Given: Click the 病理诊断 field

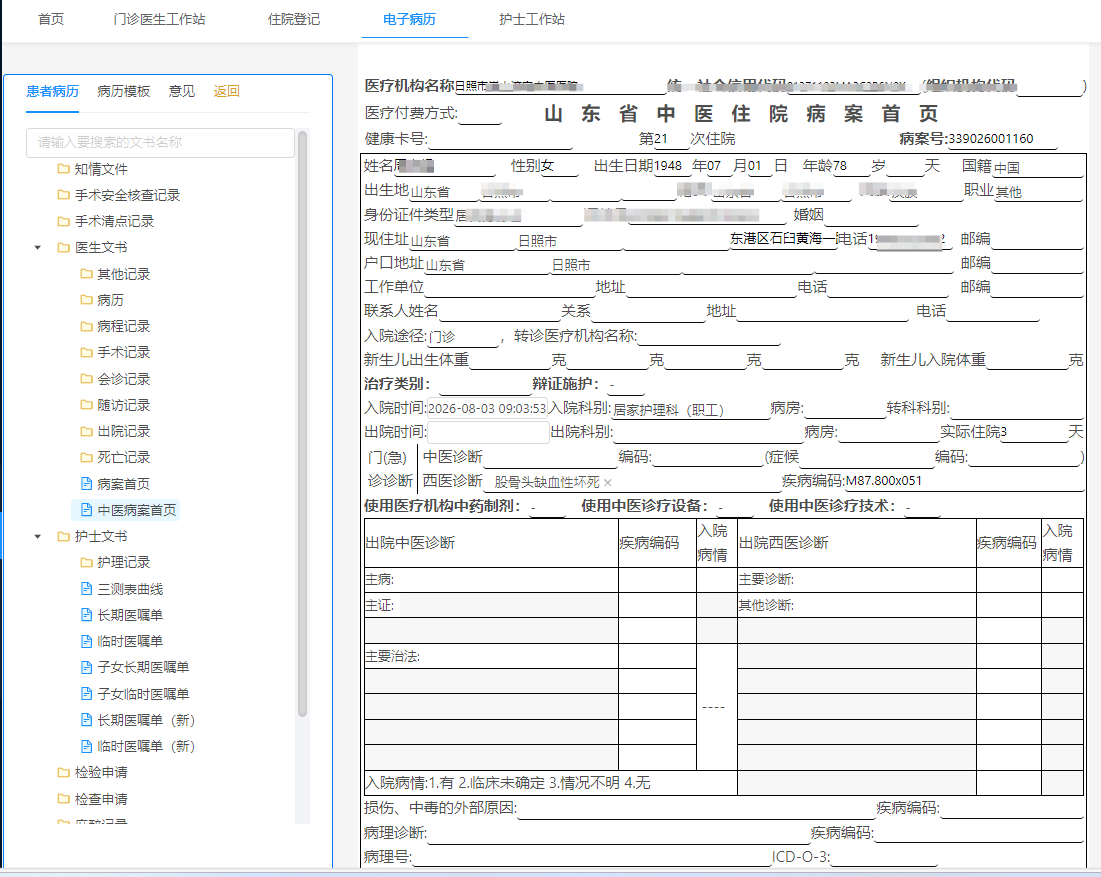Looking at the screenshot, I should (617, 833).
